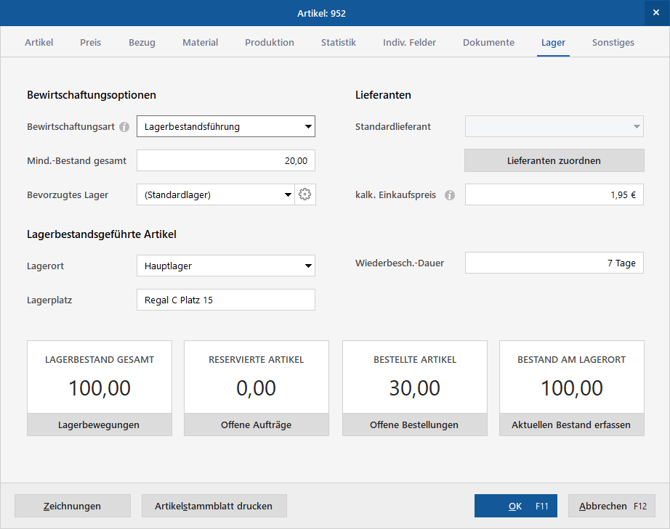This screenshot has width=670, height=529.
Task: Confirm with the OK button
Action: point(515,506)
